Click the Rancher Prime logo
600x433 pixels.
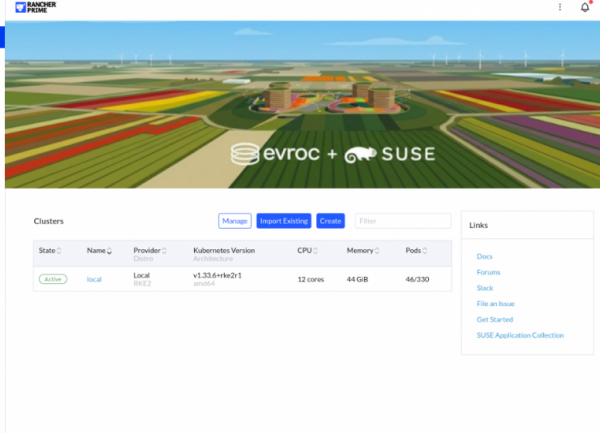[36, 7]
